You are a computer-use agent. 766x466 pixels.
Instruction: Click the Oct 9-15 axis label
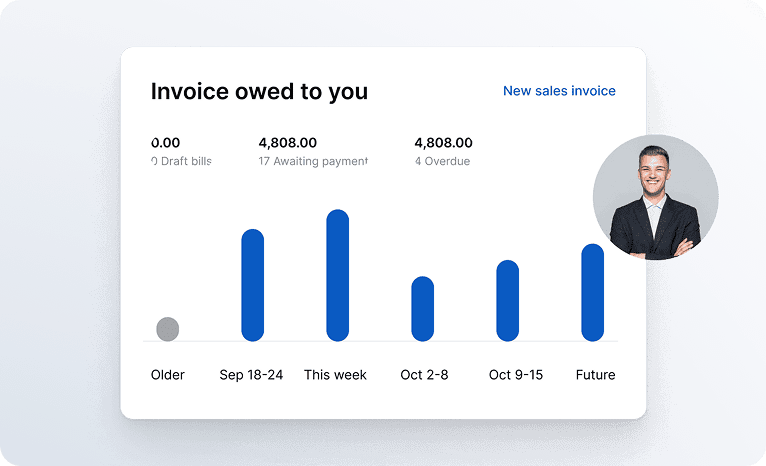click(516, 375)
